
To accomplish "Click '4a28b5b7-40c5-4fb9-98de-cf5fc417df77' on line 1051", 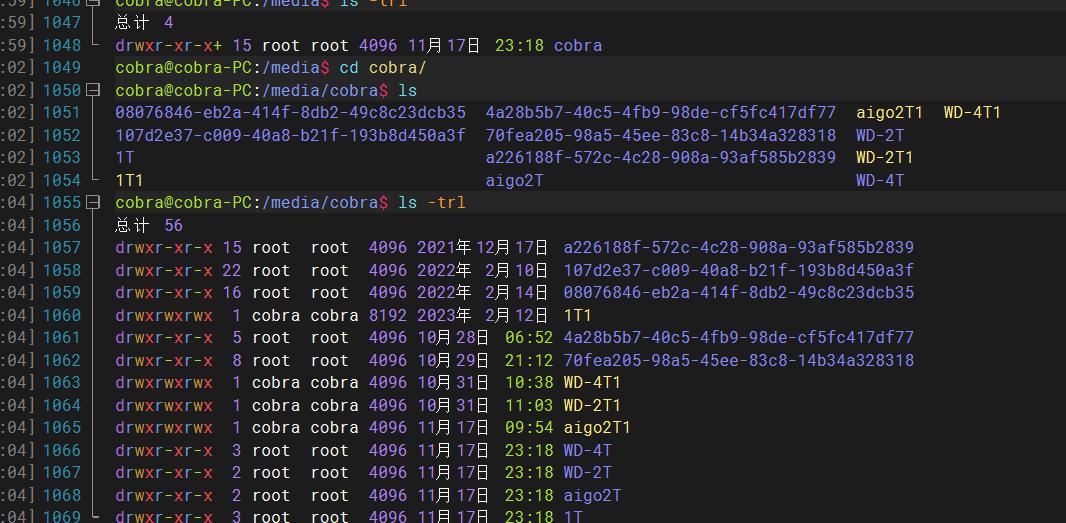I will click(x=661, y=113).
